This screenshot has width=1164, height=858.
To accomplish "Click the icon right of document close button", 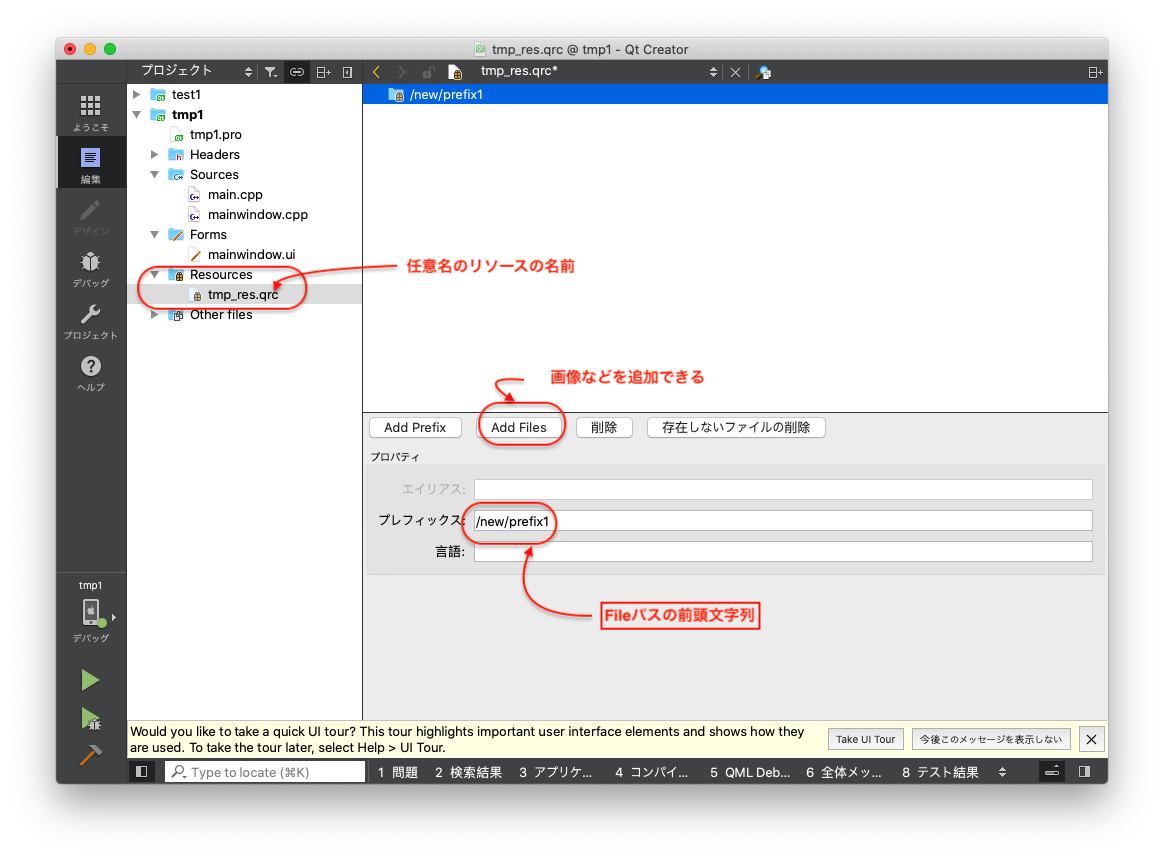I will pyautogui.click(x=764, y=72).
